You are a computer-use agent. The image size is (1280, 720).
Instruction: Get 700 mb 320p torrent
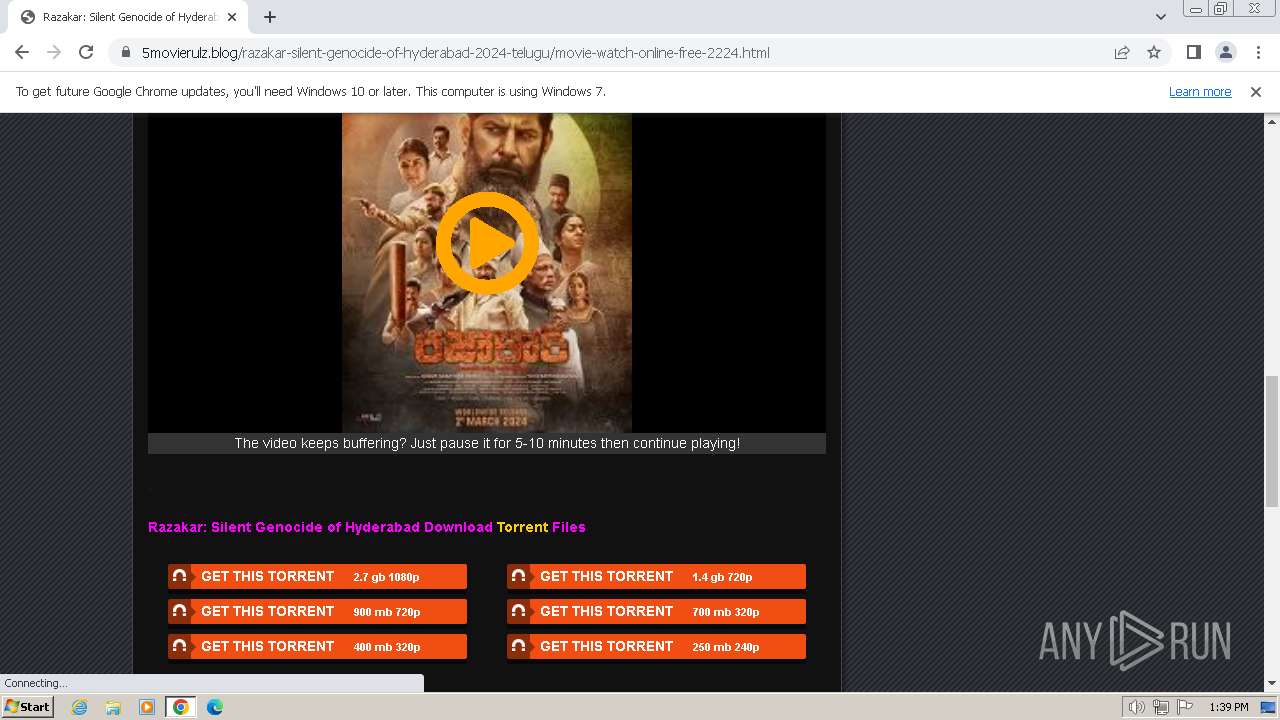(657, 611)
